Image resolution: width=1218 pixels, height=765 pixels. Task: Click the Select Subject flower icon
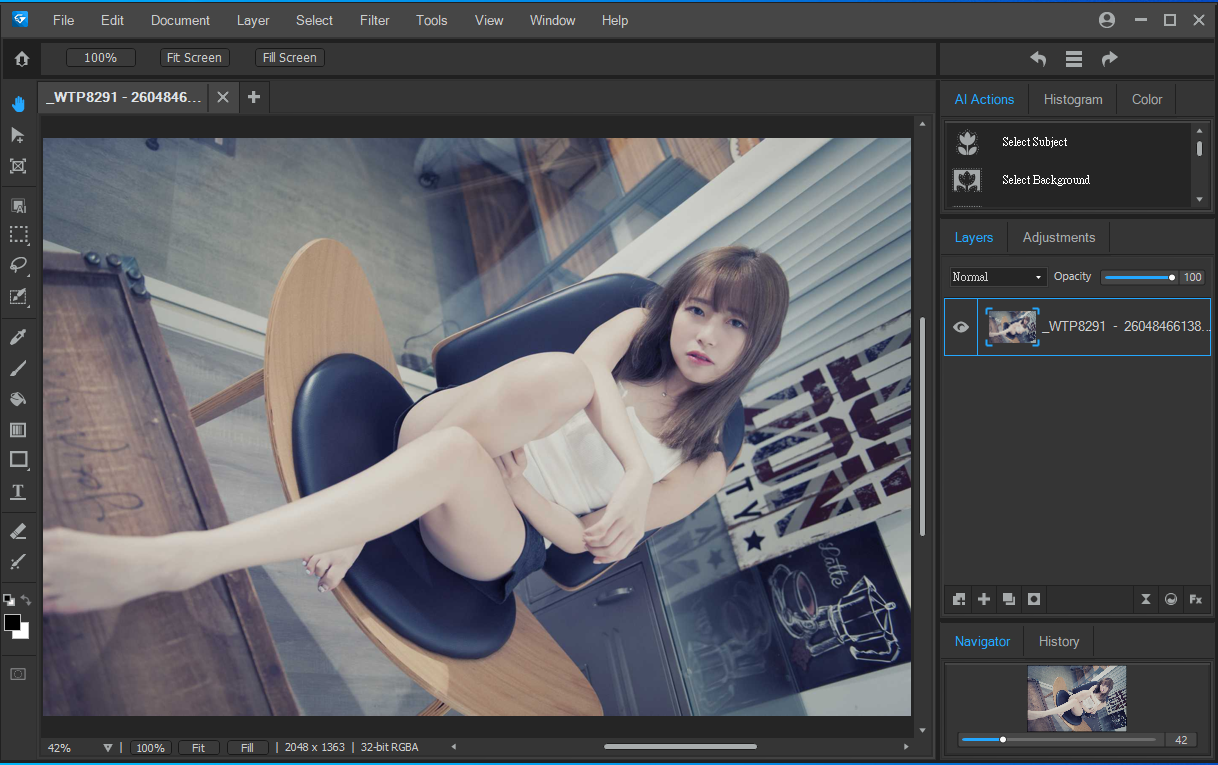[x=967, y=142]
